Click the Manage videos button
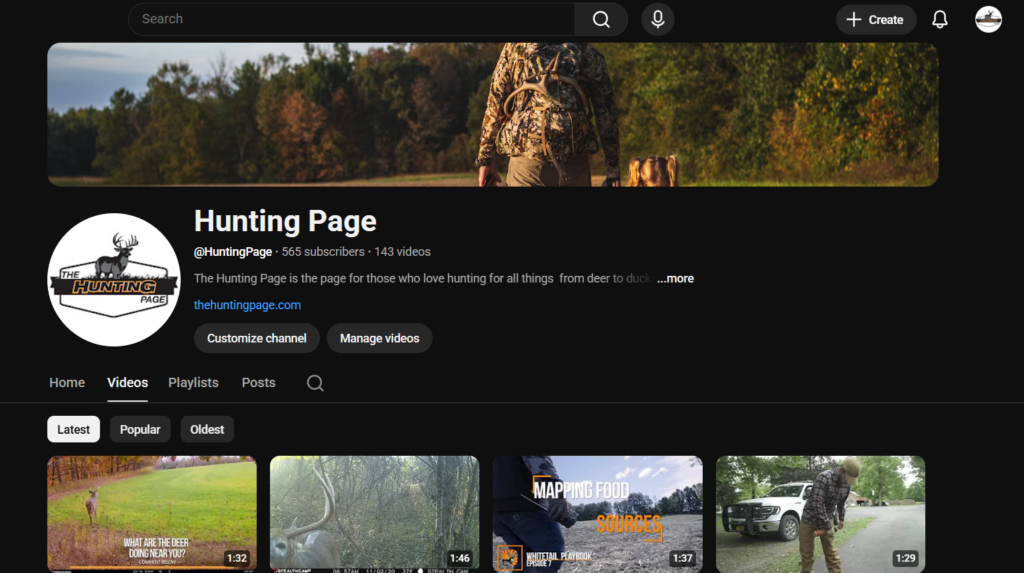The image size is (1024, 573). [x=379, y=338]
